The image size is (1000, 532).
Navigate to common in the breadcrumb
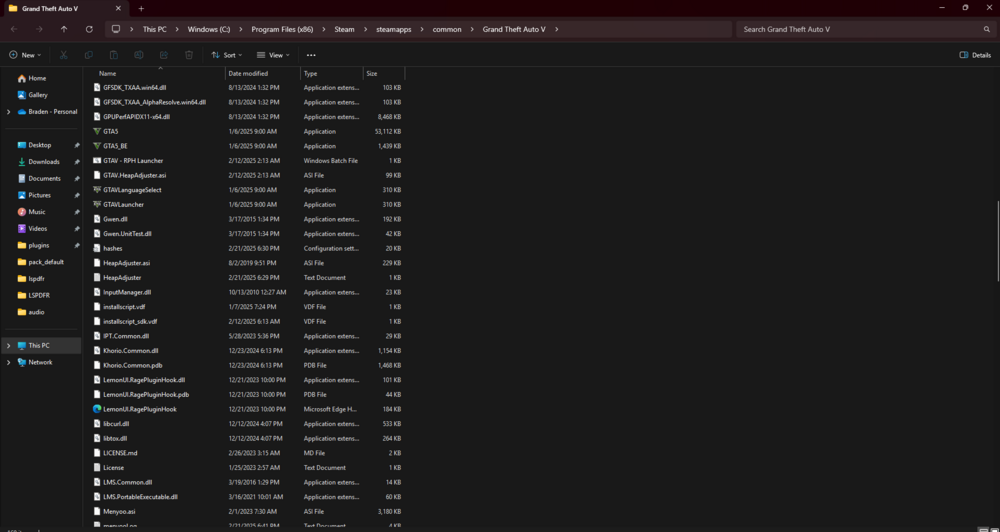(446, 29)
